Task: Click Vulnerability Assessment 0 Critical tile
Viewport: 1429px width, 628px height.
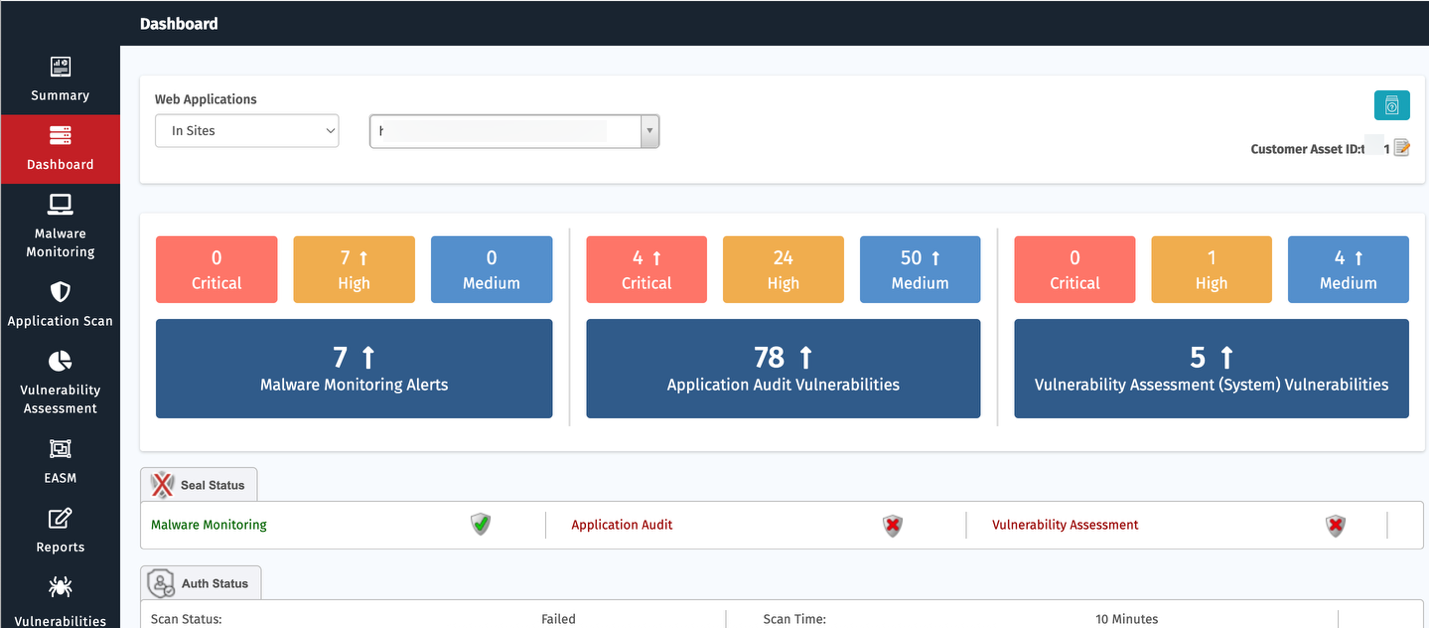Action: 1075,269
